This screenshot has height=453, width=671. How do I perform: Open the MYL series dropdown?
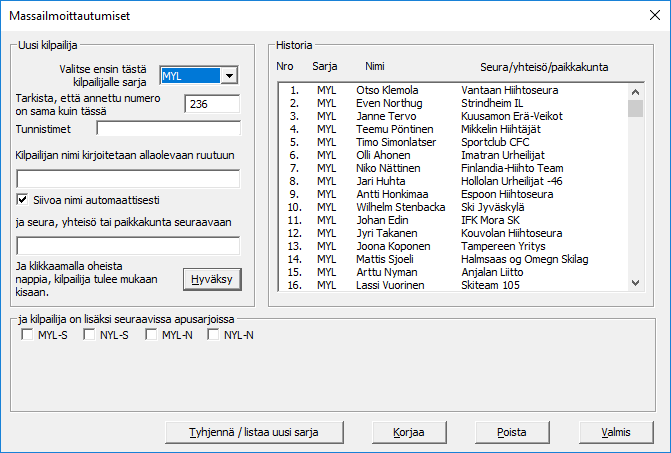(229, 75)
